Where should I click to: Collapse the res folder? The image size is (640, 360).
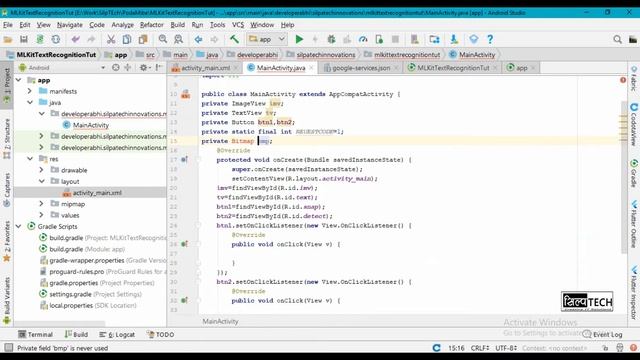(30, 159)
